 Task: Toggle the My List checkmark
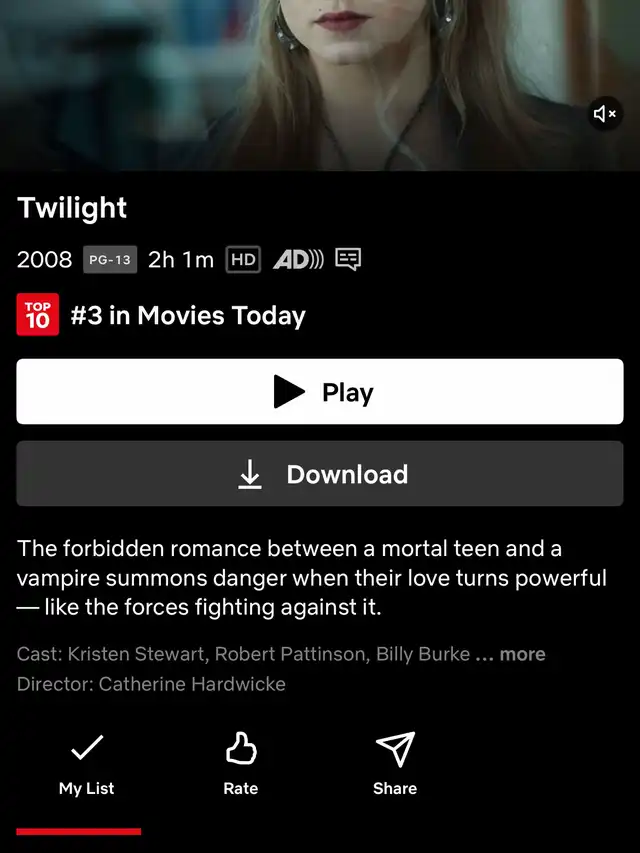pyautogui.click(x=87, y=747)
